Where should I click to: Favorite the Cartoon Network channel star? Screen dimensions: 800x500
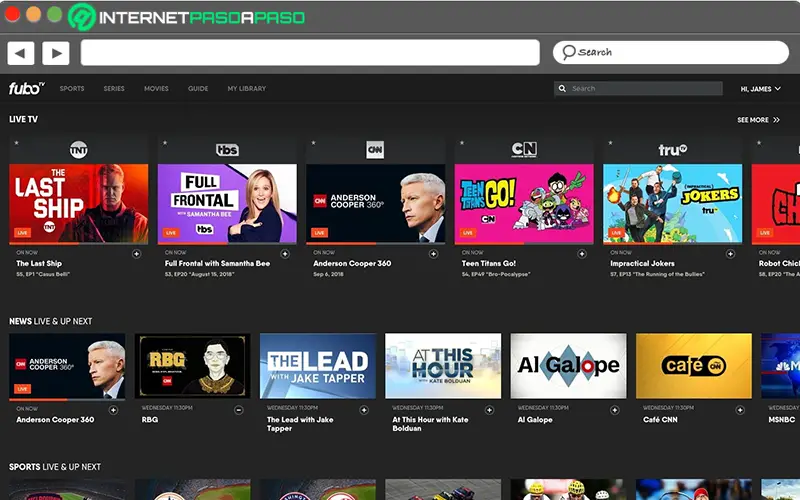[x=462, y=143]
